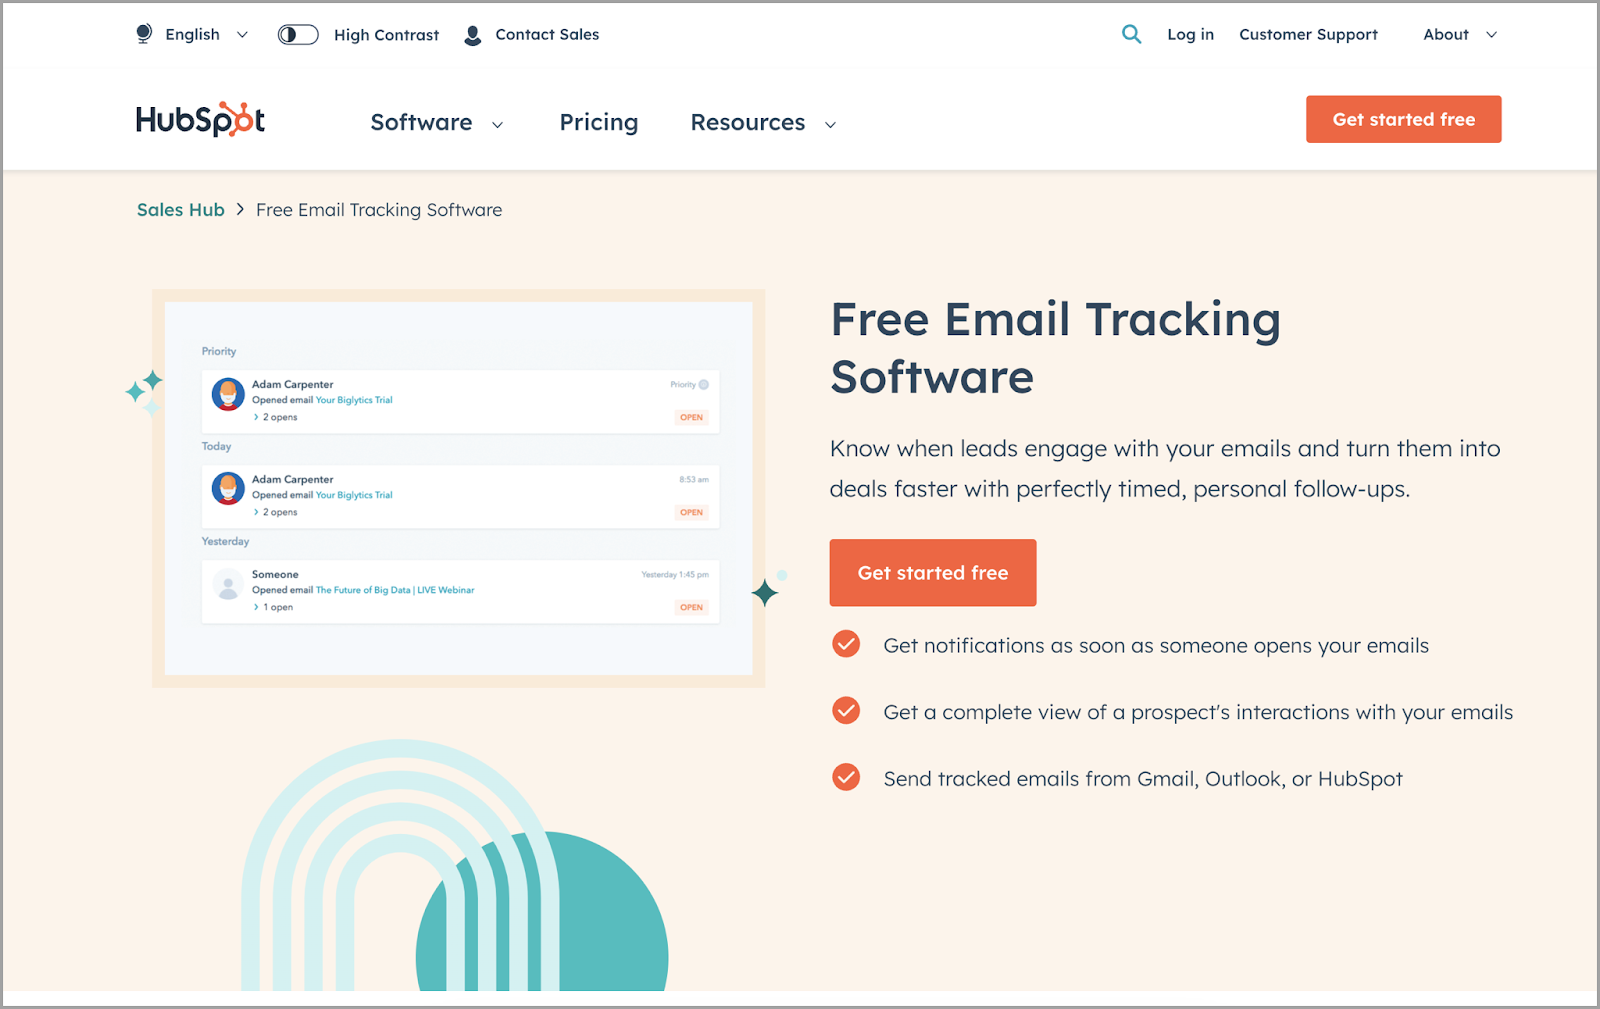Click Get started free below description

click(x=933, y=573)
